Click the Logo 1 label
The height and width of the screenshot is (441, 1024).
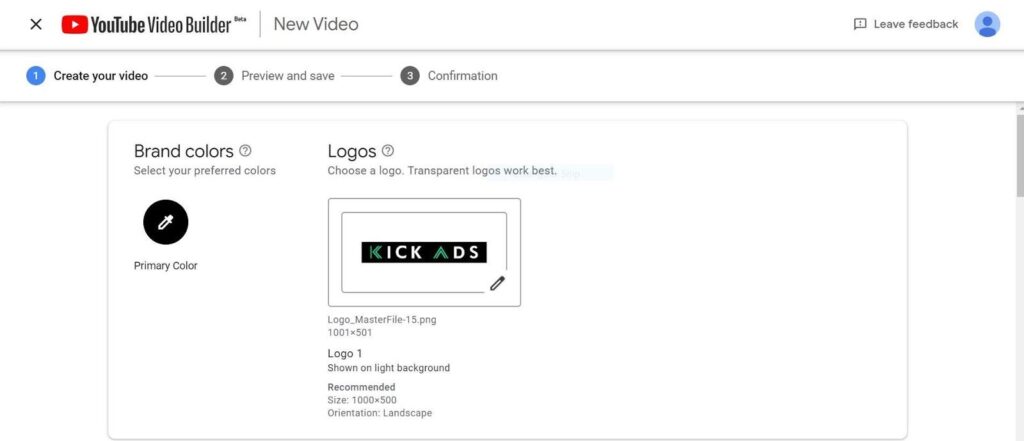coord(345,353)
